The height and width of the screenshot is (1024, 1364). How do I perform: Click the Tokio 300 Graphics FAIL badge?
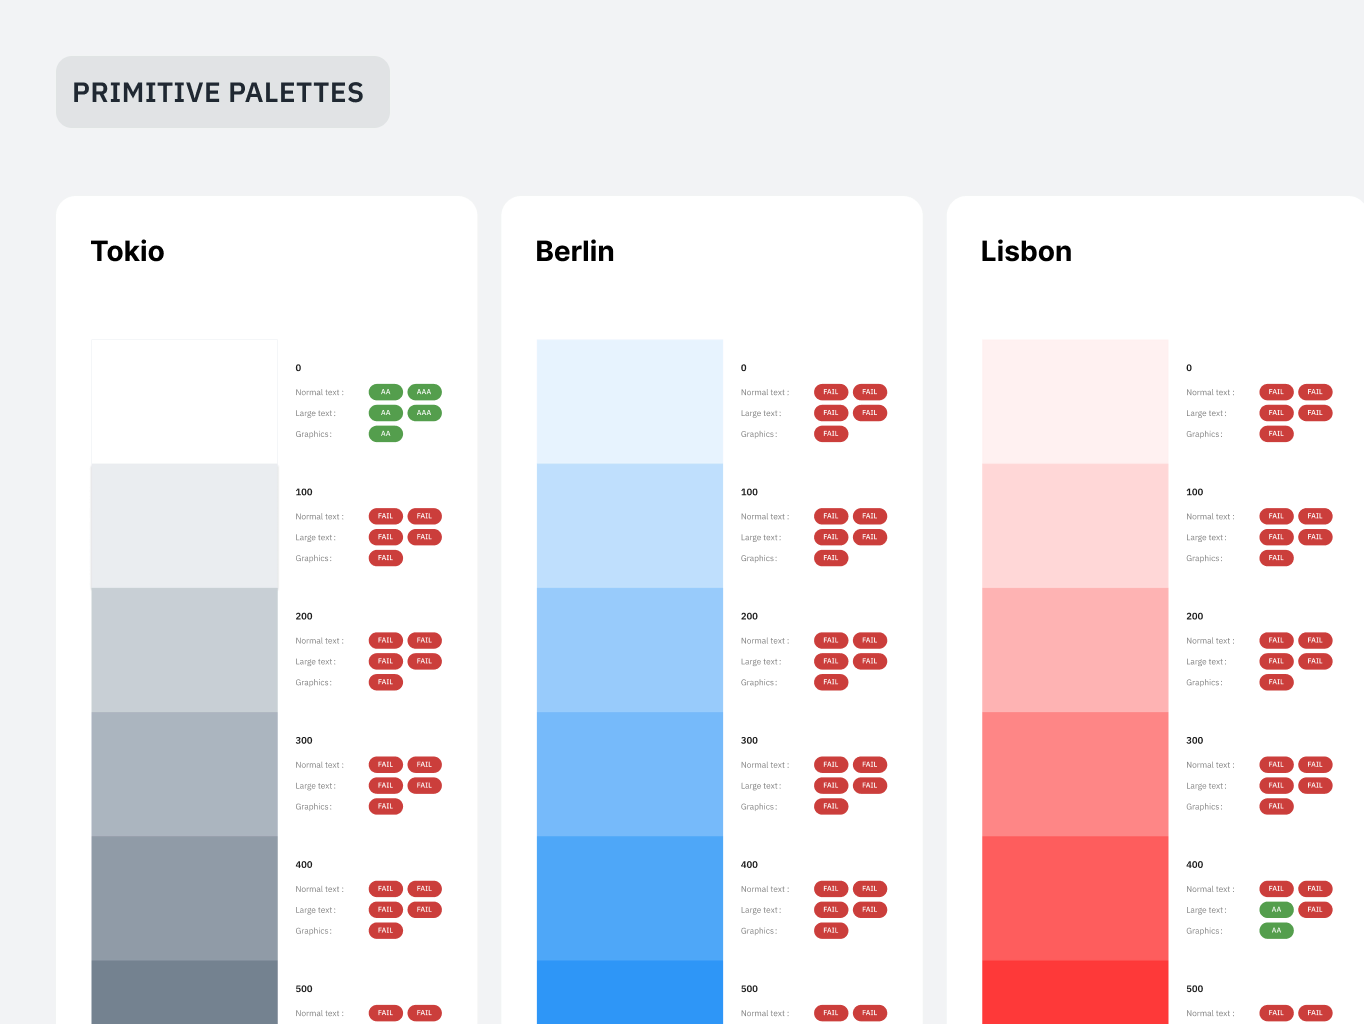coord(386,806)
